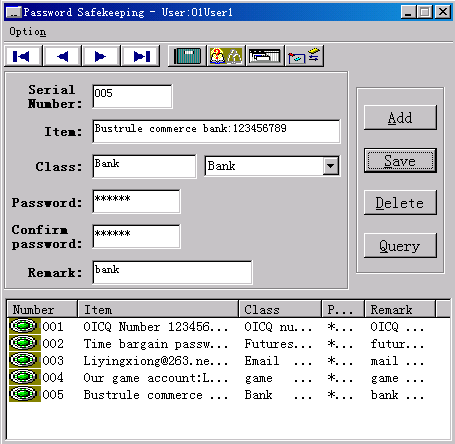455x444 pixels.
Task: Go to the next record
Action: pos(101,56)
